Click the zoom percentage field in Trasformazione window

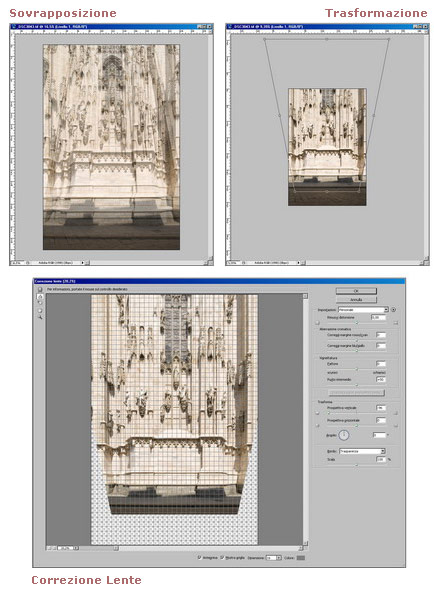[234, 263]
